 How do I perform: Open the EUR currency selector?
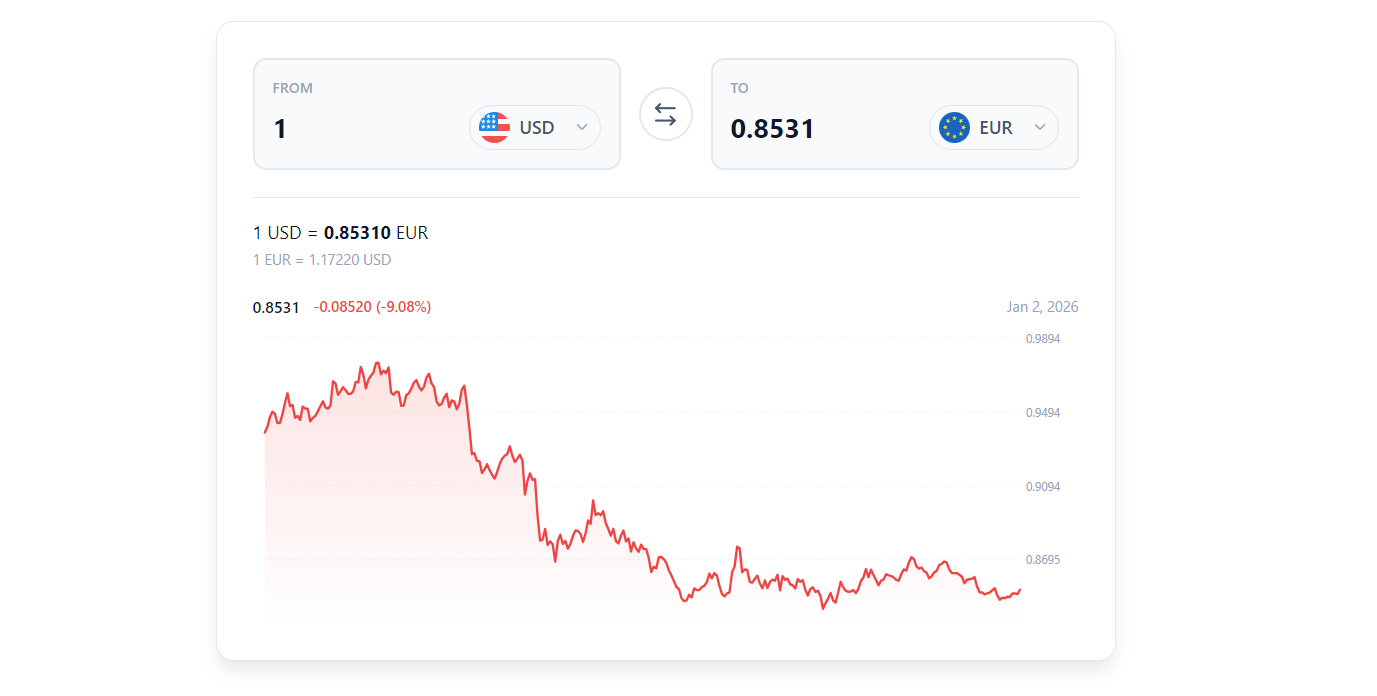pyautogui.click(x=994, y=128)
